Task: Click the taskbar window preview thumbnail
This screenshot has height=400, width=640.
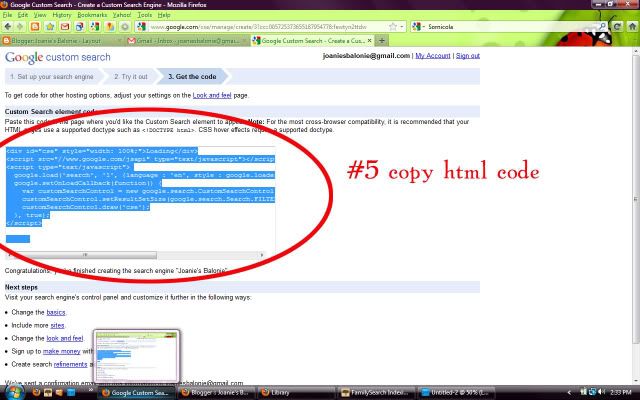Action: pyautogui.click(x=136, y=357)
